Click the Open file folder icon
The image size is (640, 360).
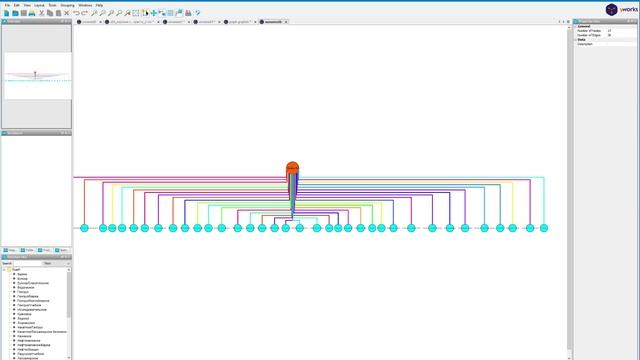click(x=15, y=13)
